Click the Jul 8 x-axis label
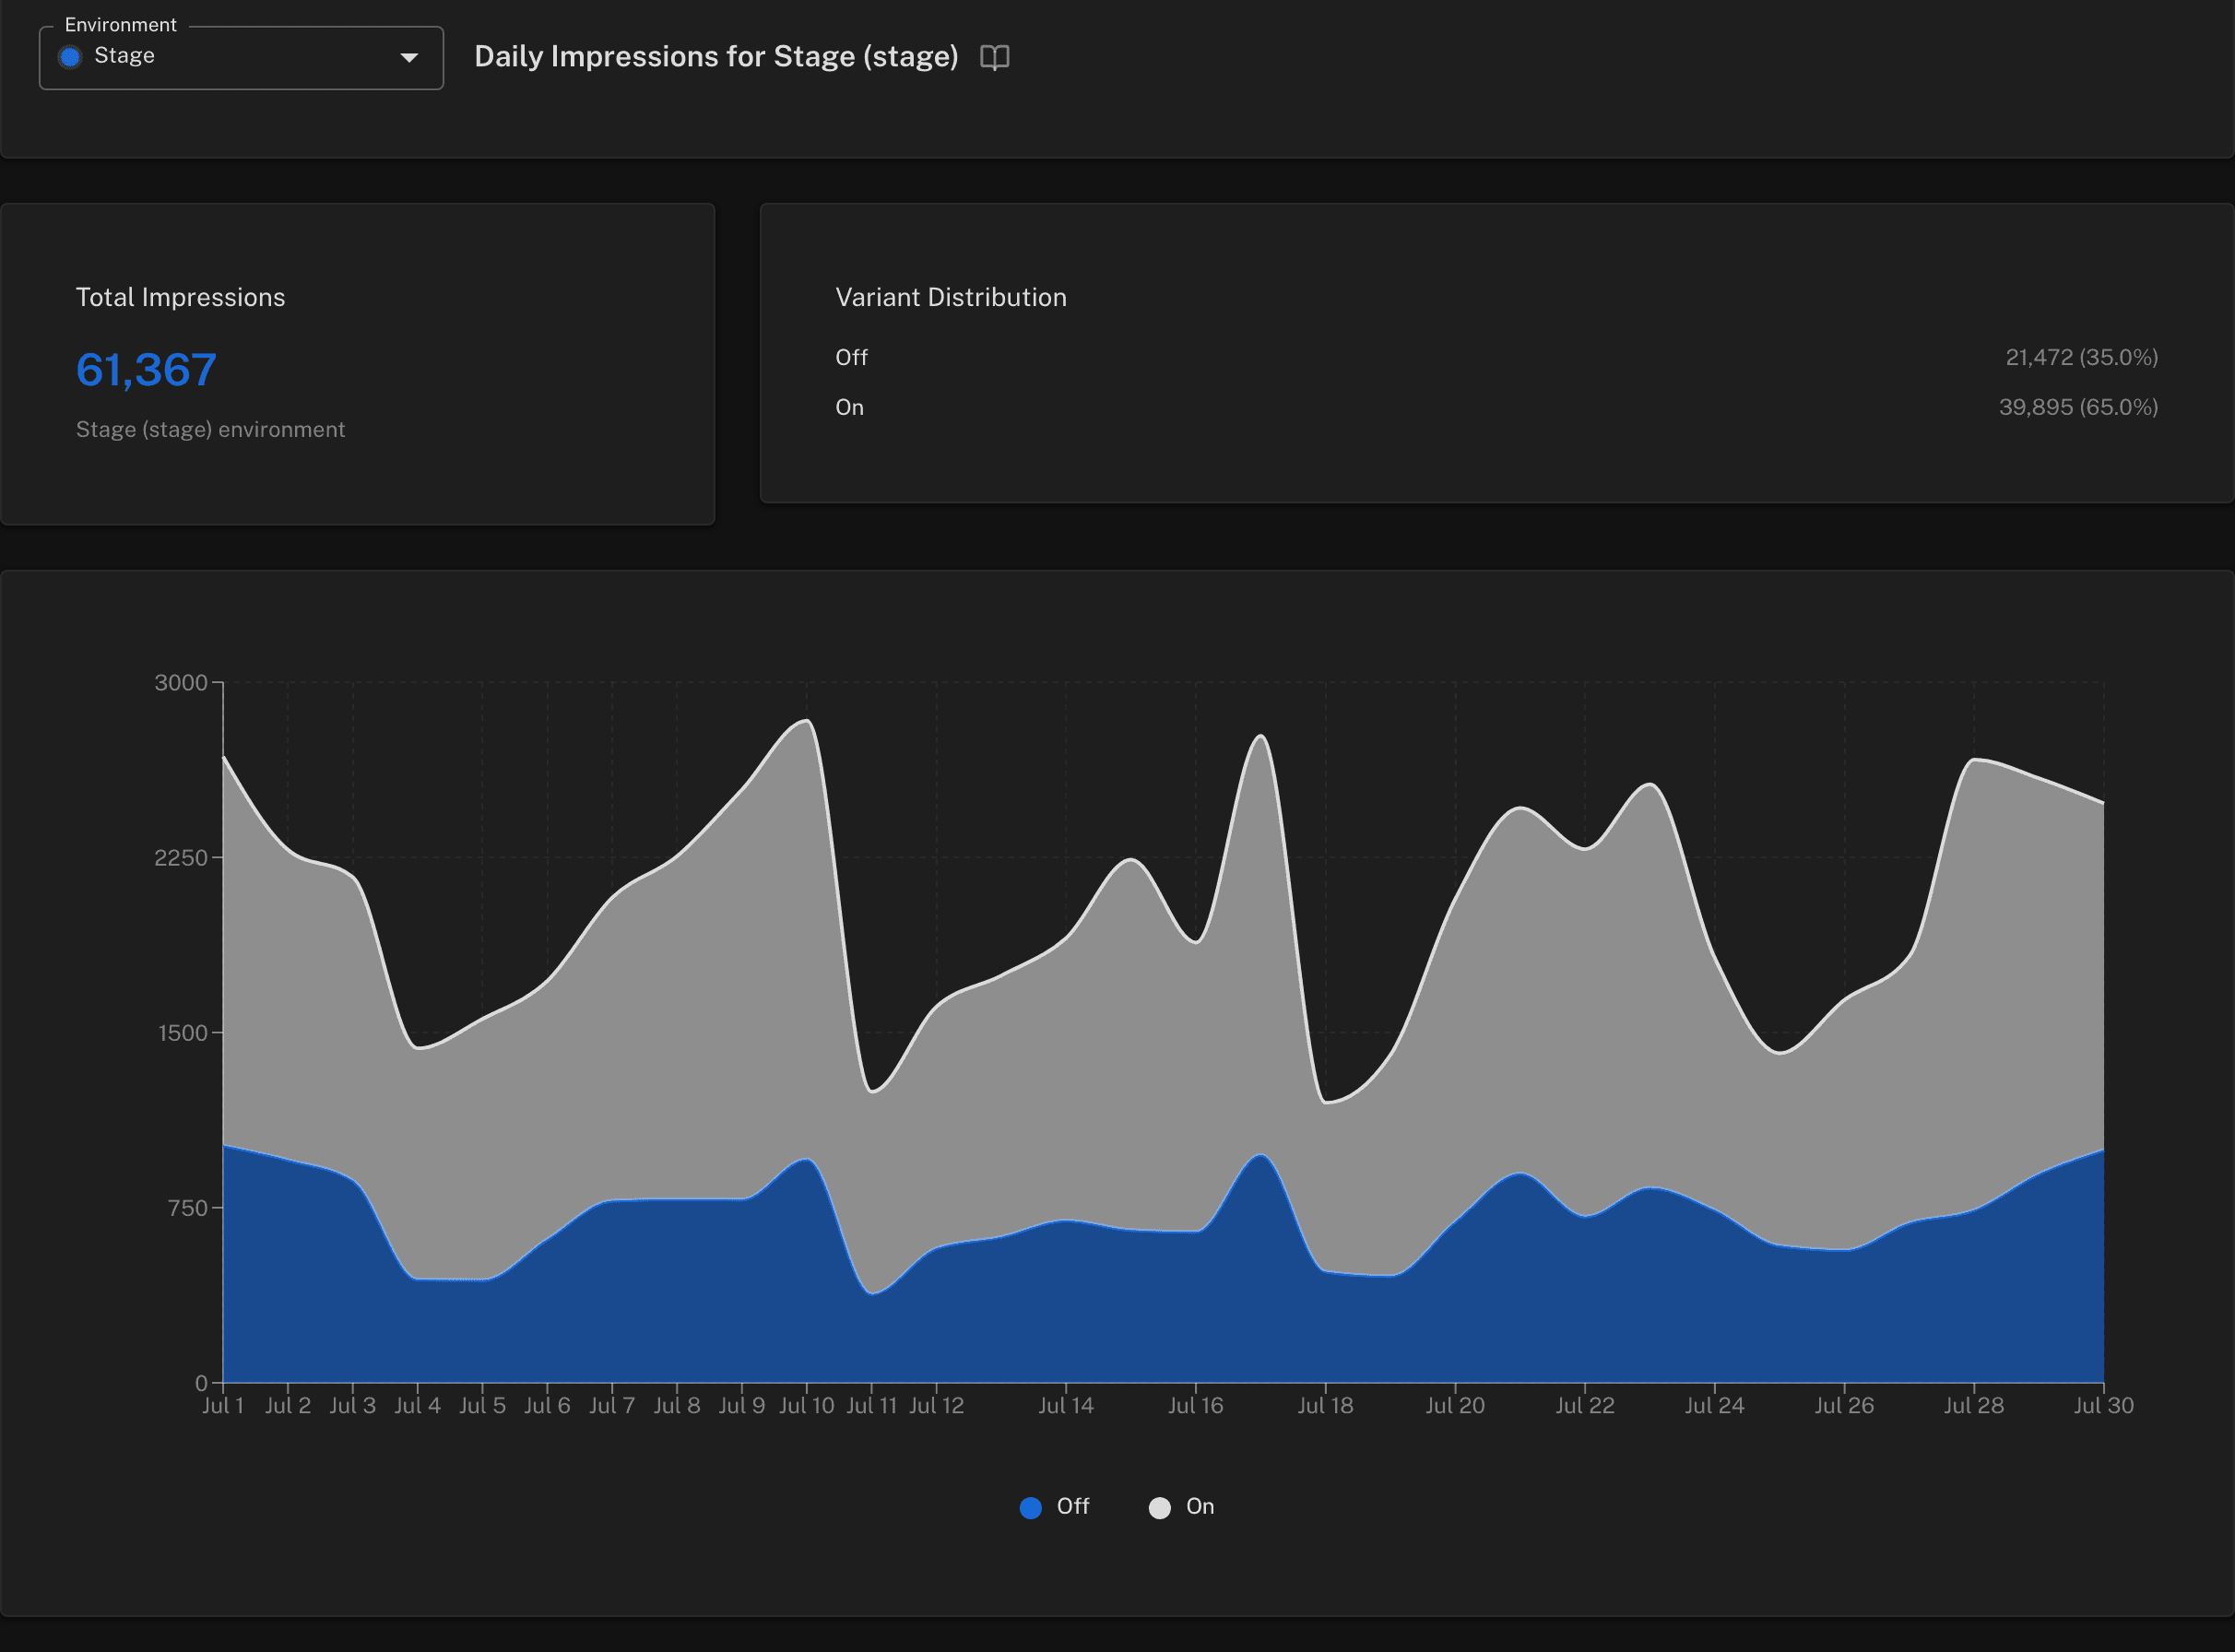The image size is (2235, 1652). pyautogui.click(x=677, y=1405)
